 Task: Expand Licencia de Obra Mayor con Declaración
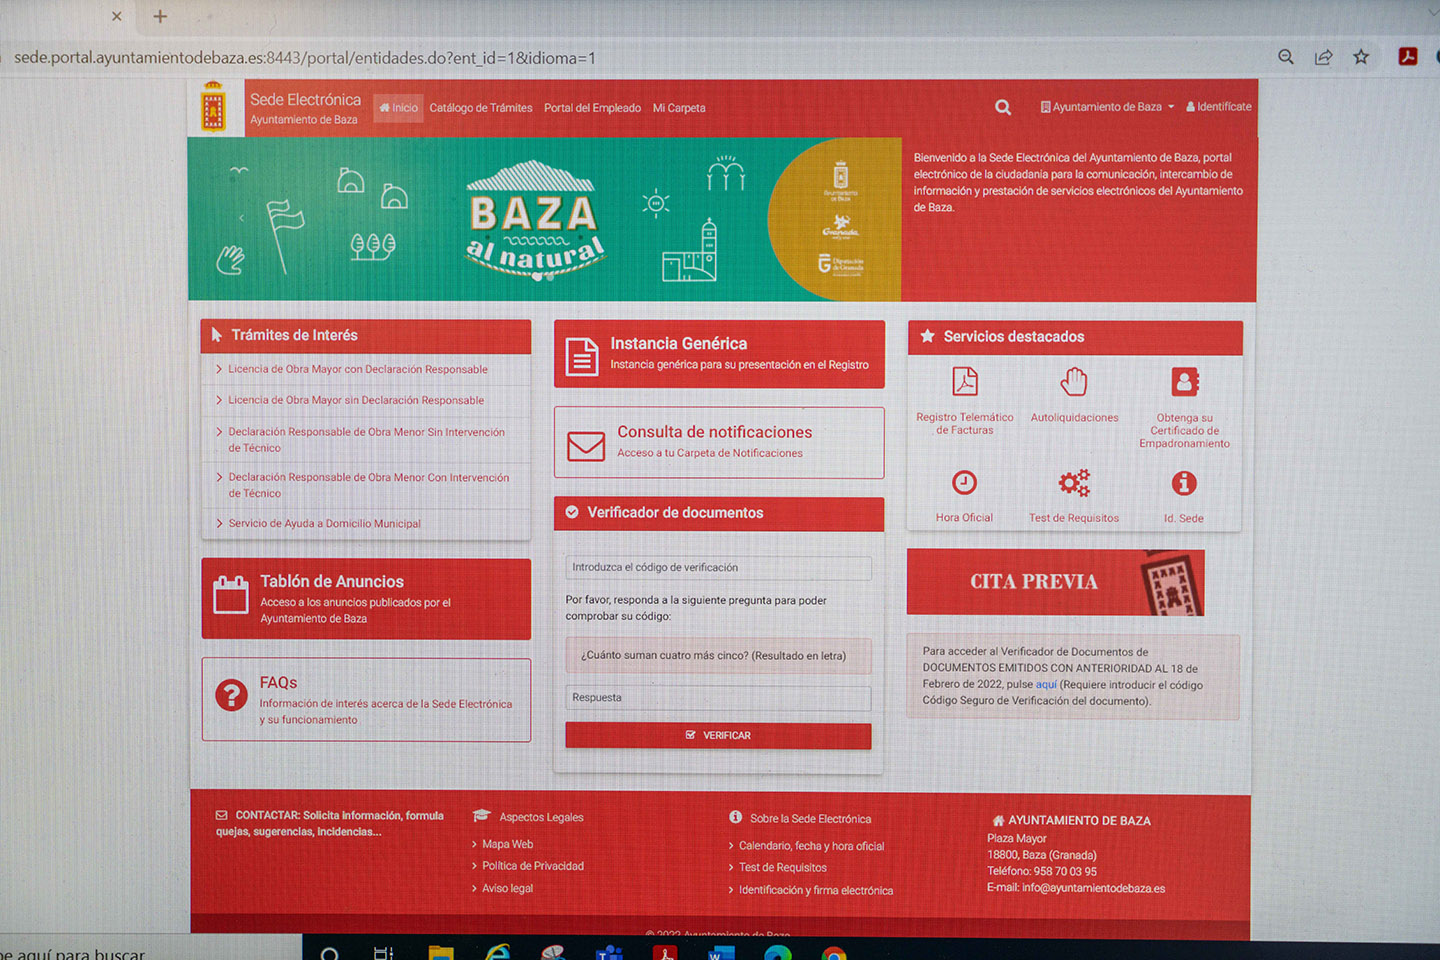tap(357, 369)
